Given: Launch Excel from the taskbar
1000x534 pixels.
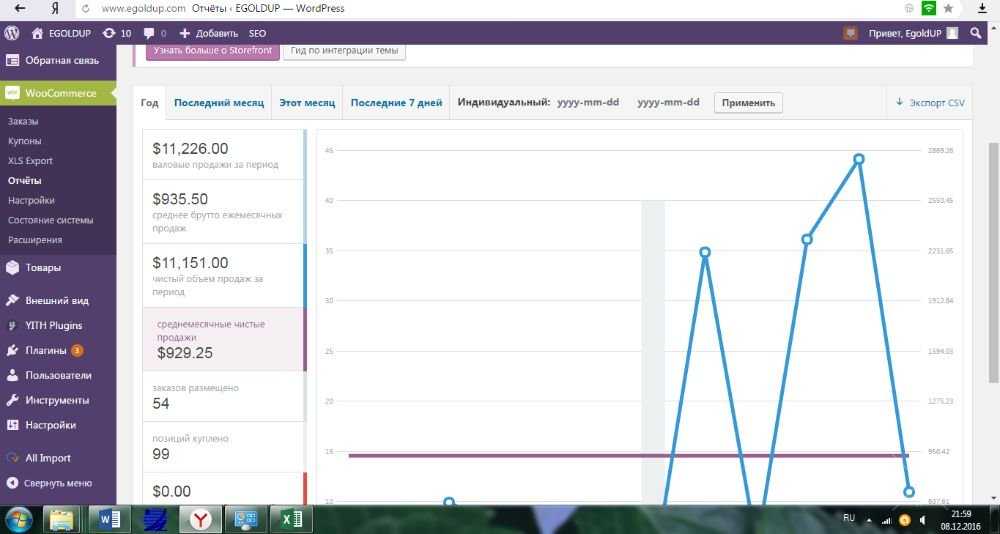Looking at the screenshot, I should pyautogui.click(x=291, y=519).
